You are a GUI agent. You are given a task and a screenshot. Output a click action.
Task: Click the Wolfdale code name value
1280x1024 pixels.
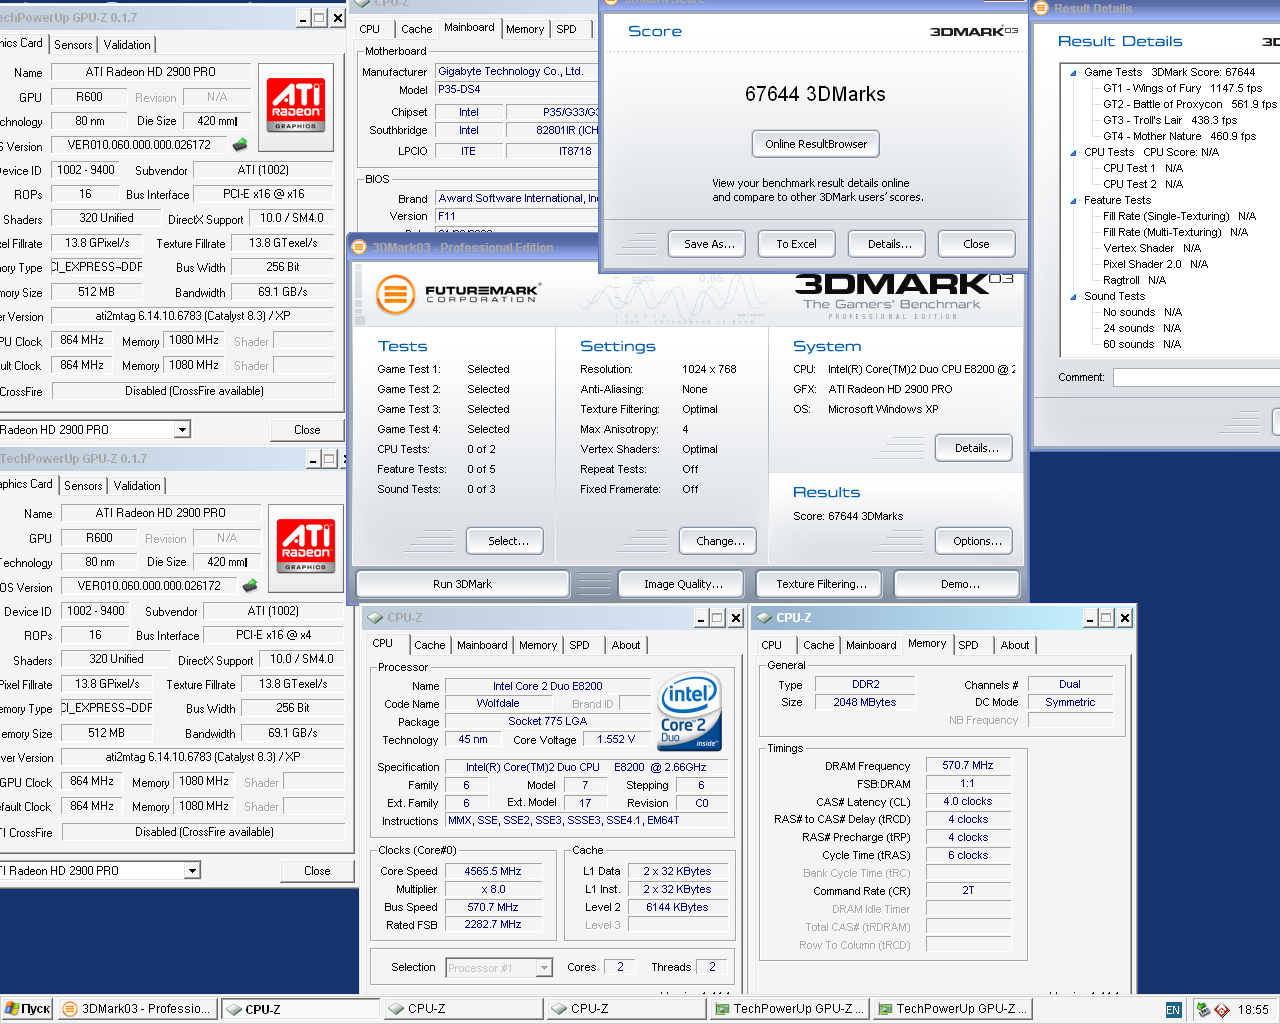click(x=498, y=703)
